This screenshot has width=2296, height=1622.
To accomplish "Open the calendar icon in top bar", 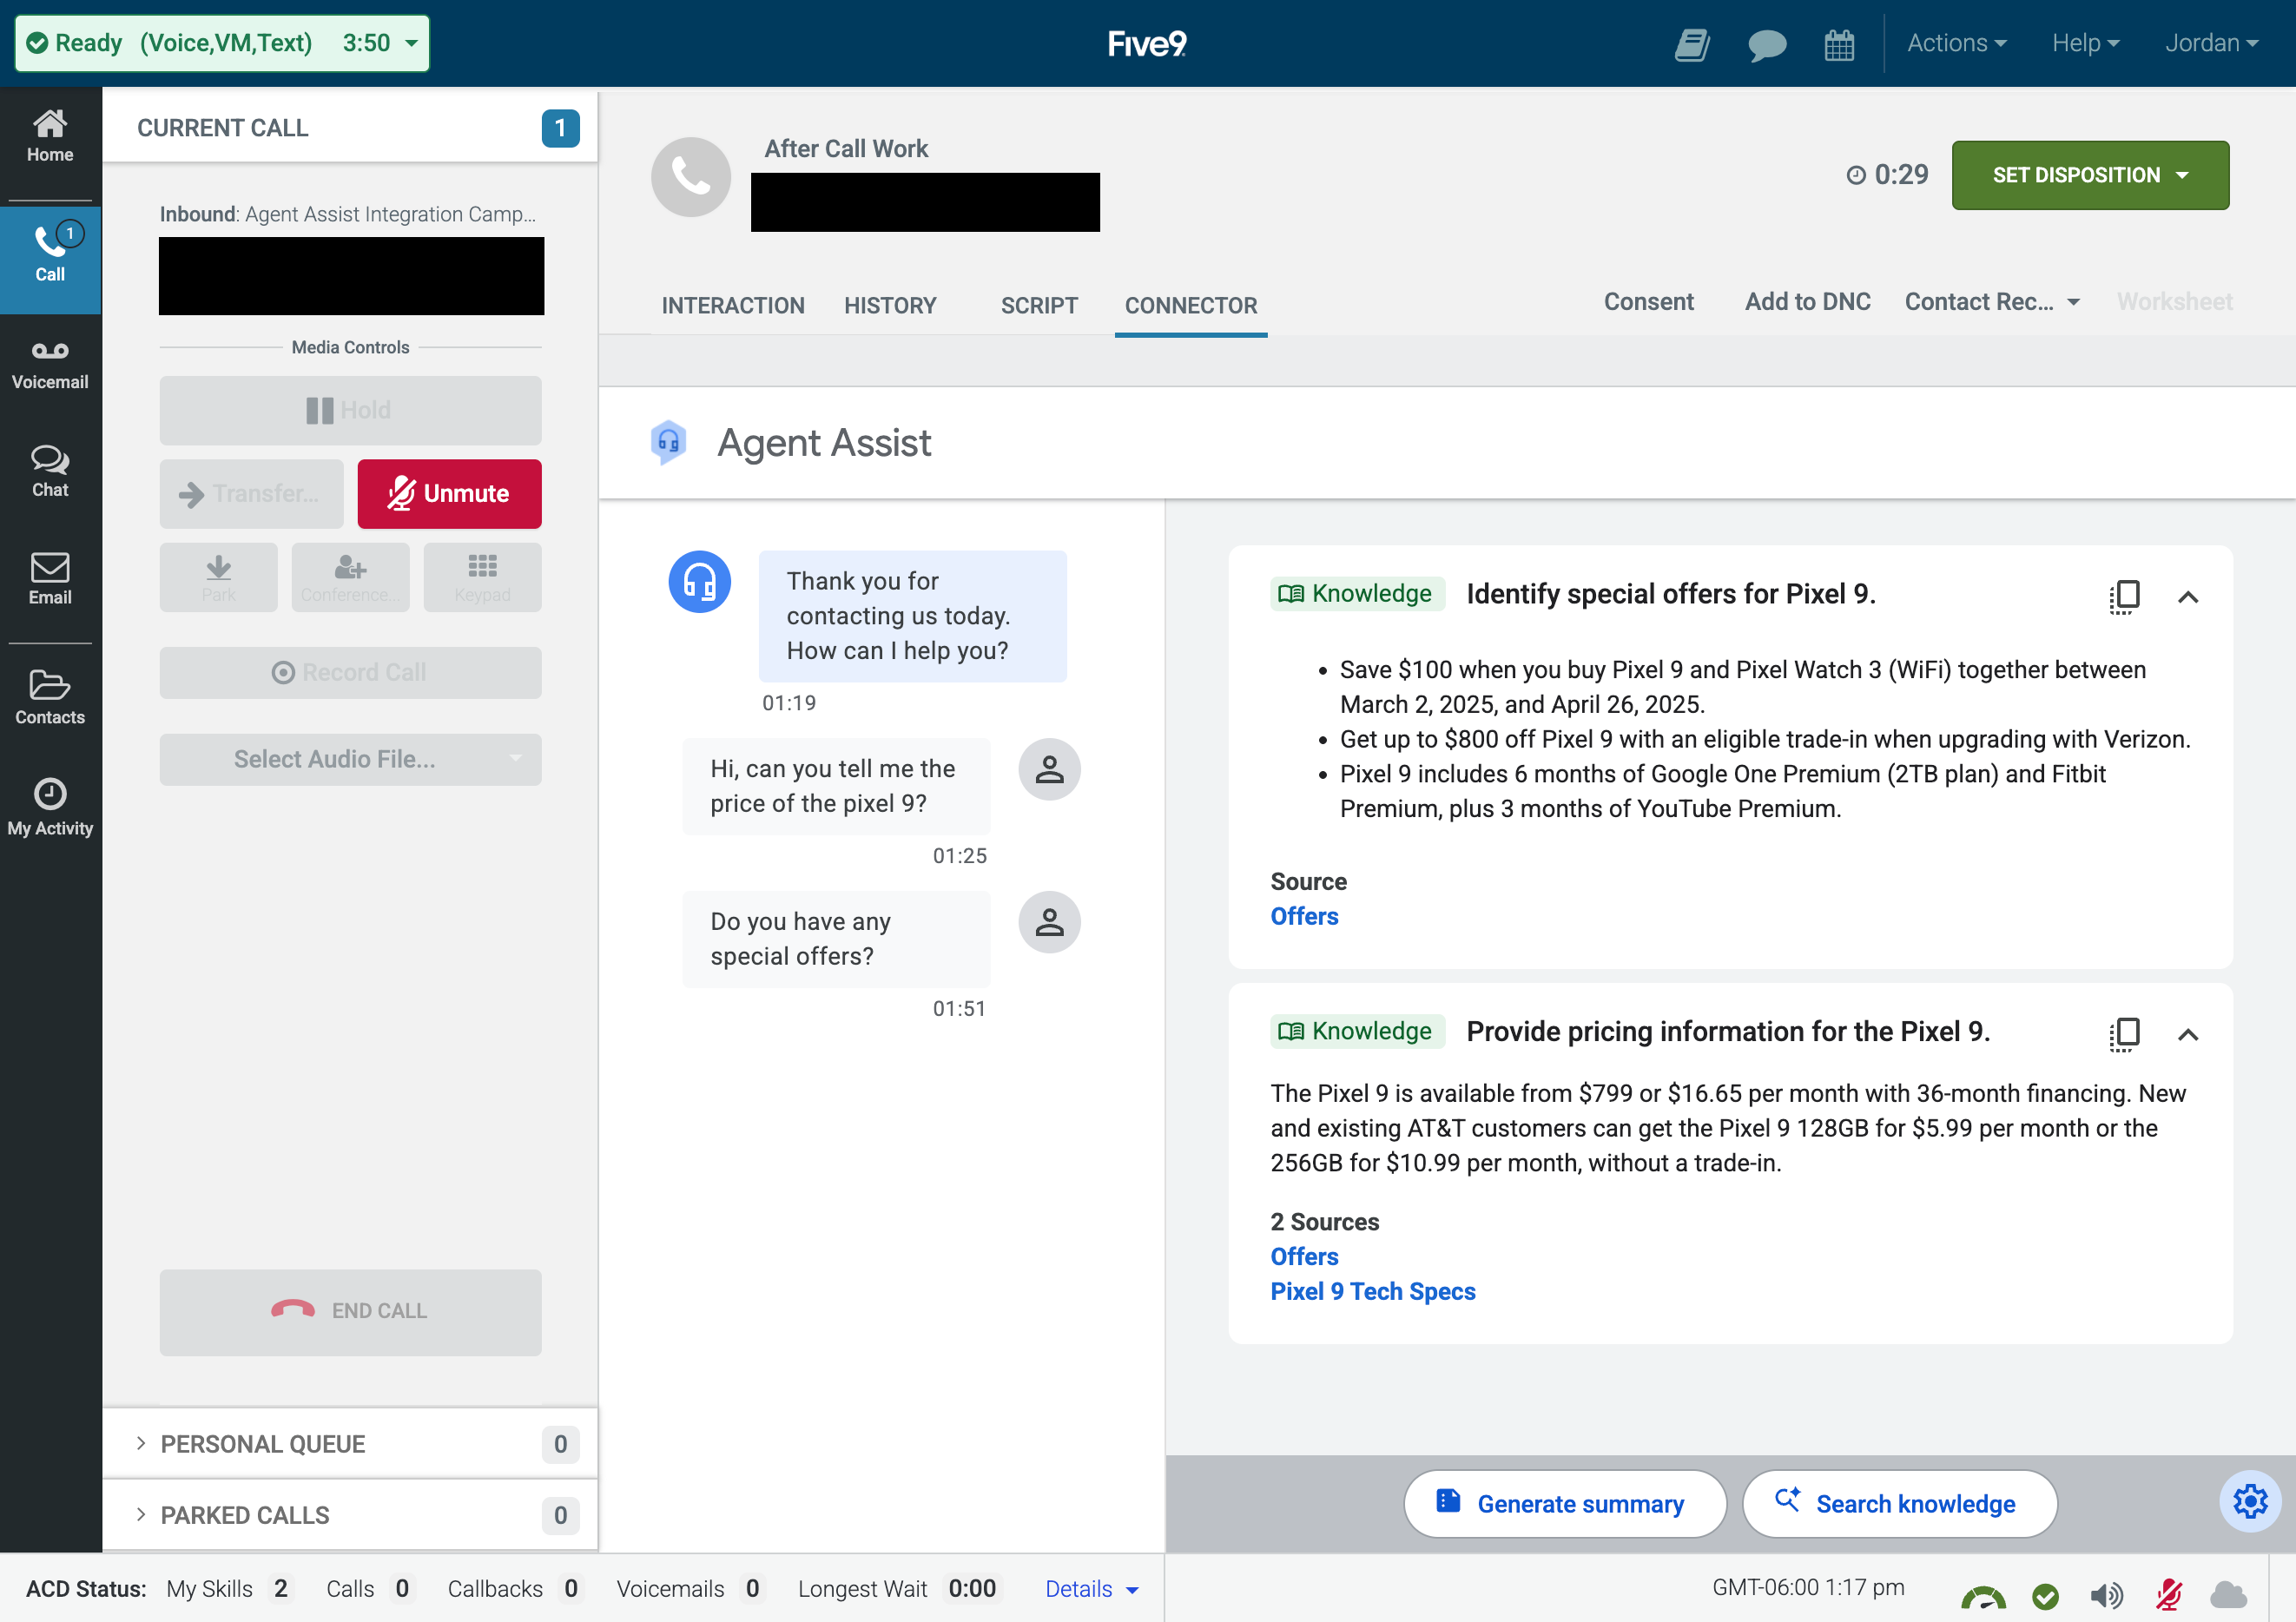I will tap(1839, 44).
